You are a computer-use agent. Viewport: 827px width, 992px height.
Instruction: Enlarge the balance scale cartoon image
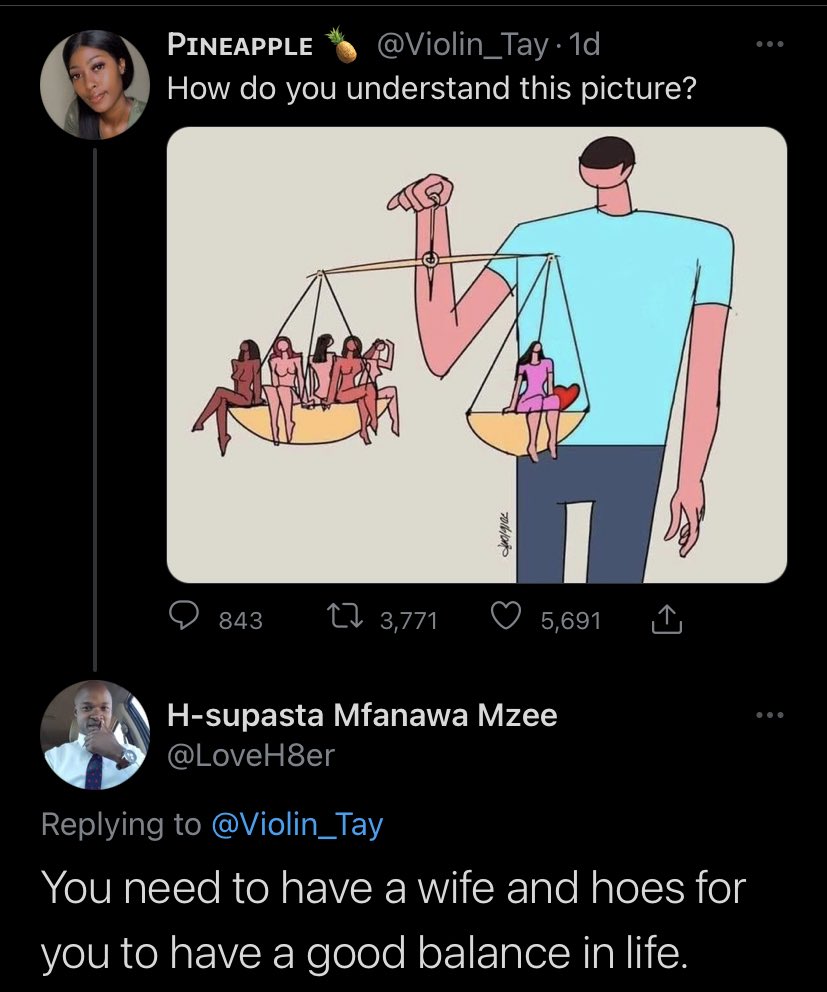click(476, 355)
